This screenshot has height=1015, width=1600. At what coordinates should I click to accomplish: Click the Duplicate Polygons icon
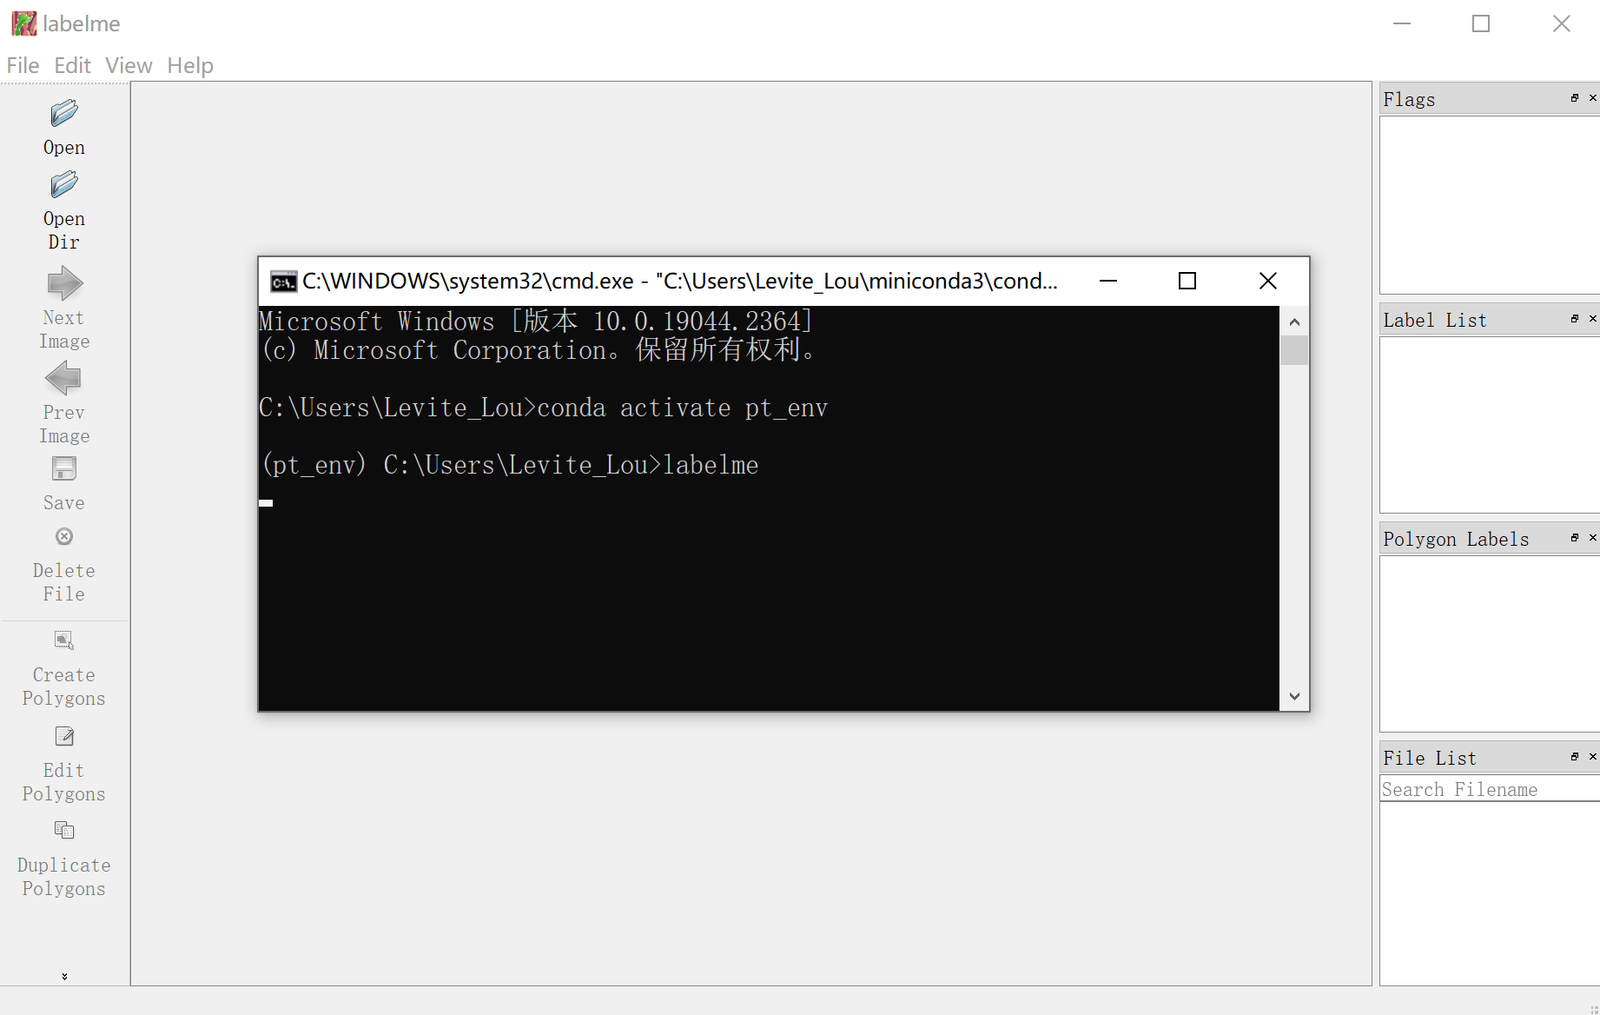click(x=64, y=830)
